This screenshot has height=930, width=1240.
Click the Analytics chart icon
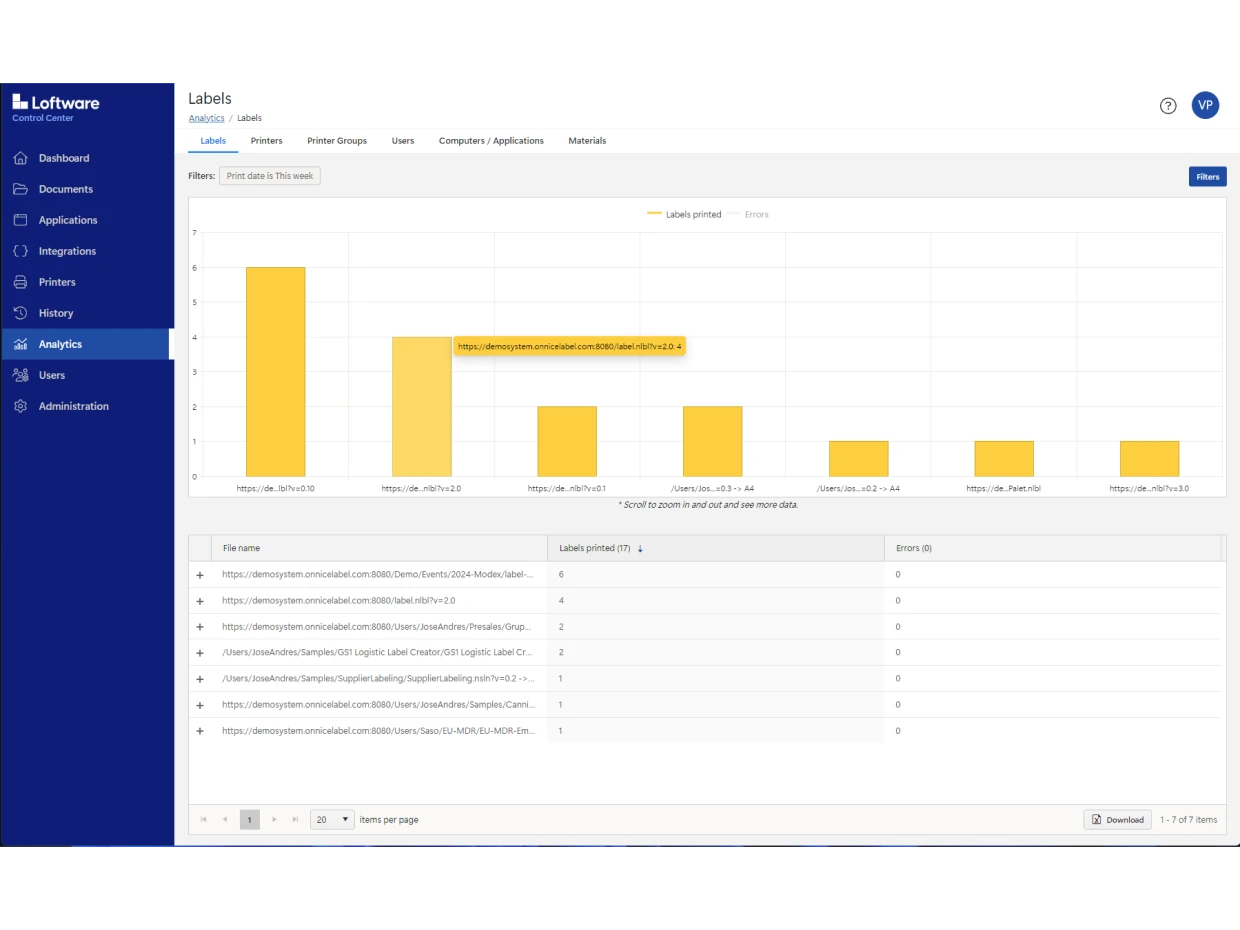pyautogui.click(x=20, y=344)
